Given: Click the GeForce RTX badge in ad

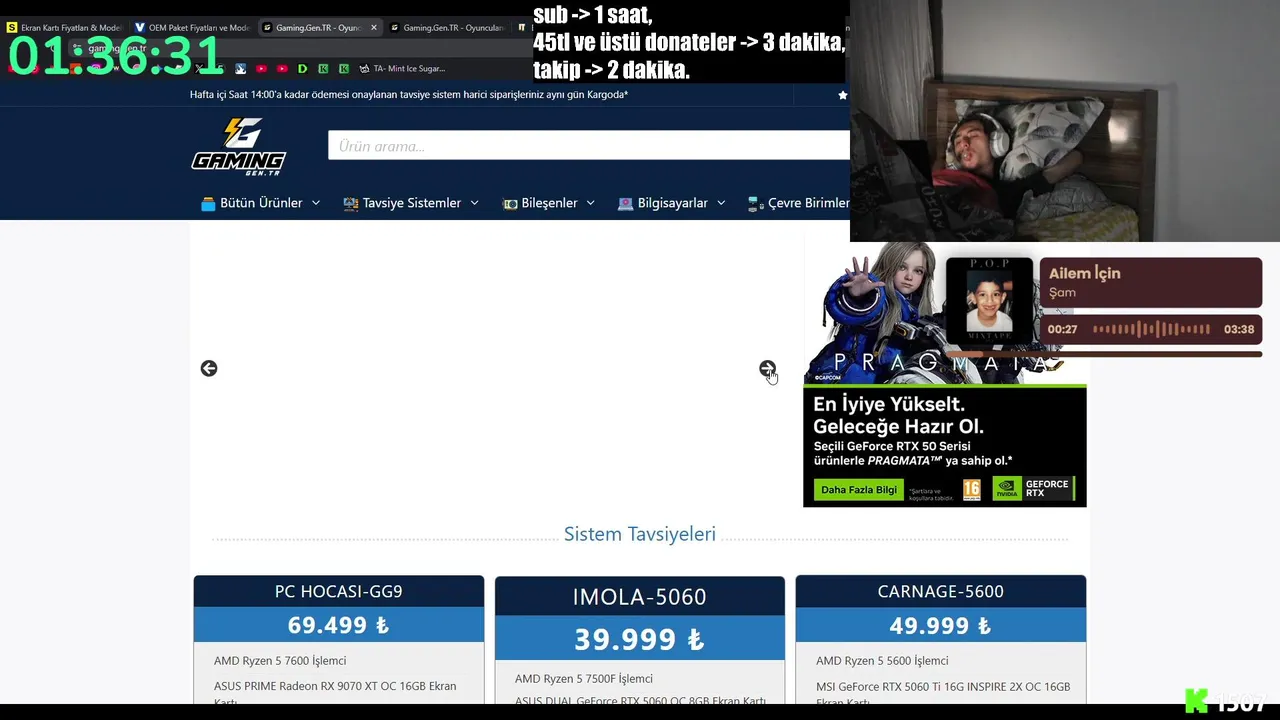Looking at the screenshot, I should point(1034,489).
